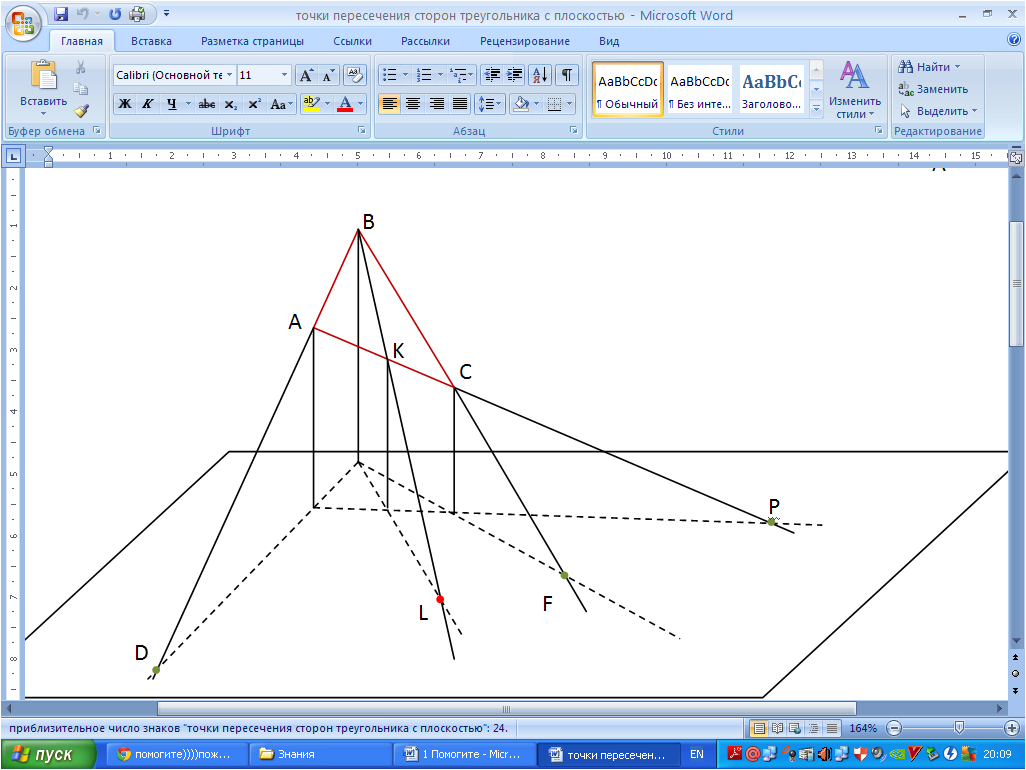This screenshot has width=1026, height=770.
Task: Open font color dropdown arrow
Action: point(361,103)
